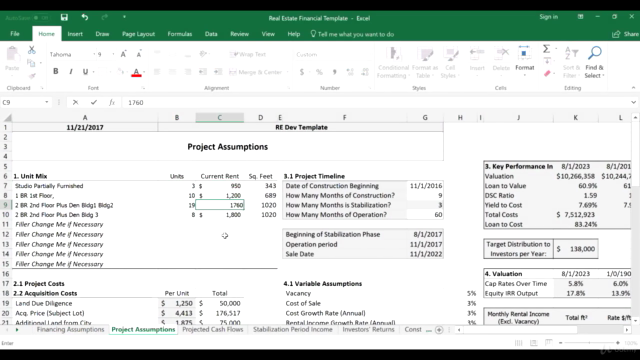Screen dimensions: 640x360
Task: Click the Cut scissors icon
Action: (31, 50)
